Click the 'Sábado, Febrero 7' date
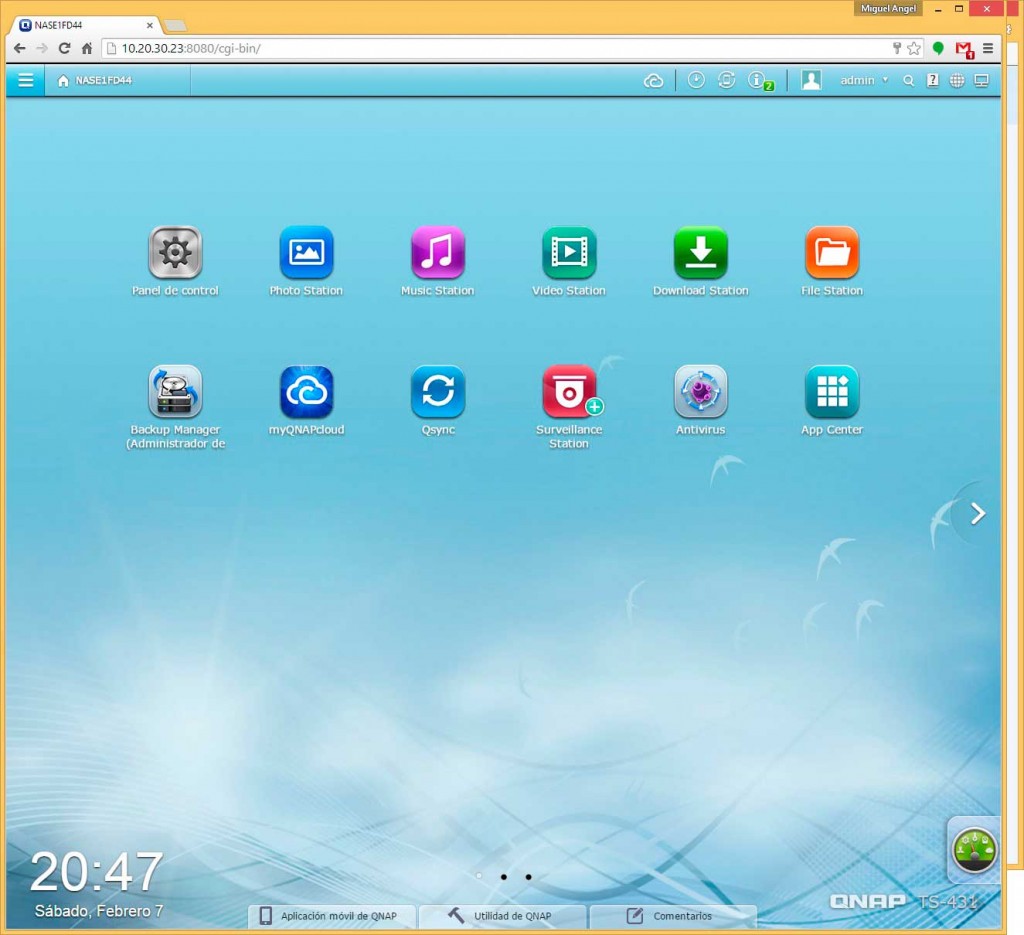 pyautogui.click(x=99, y=911)
